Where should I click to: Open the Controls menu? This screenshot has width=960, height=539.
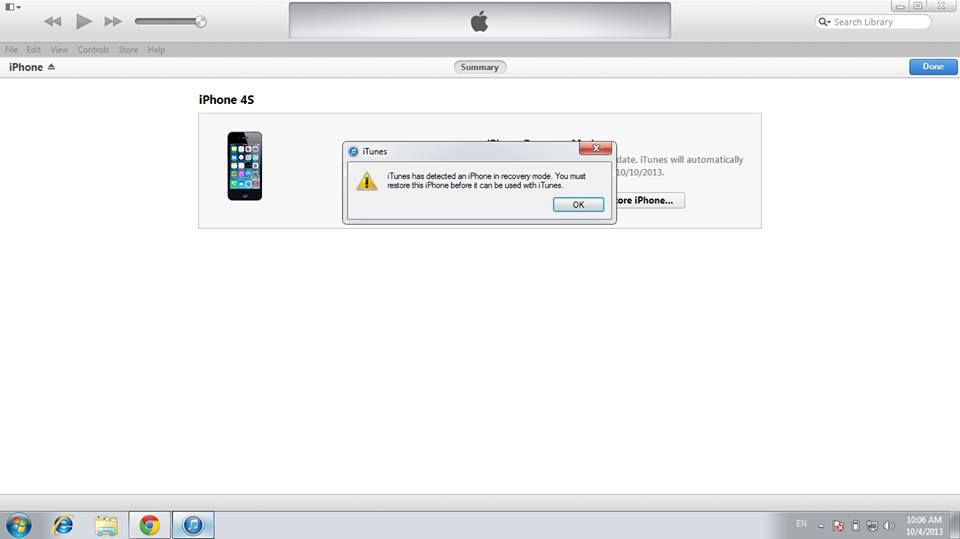[93, 50]
